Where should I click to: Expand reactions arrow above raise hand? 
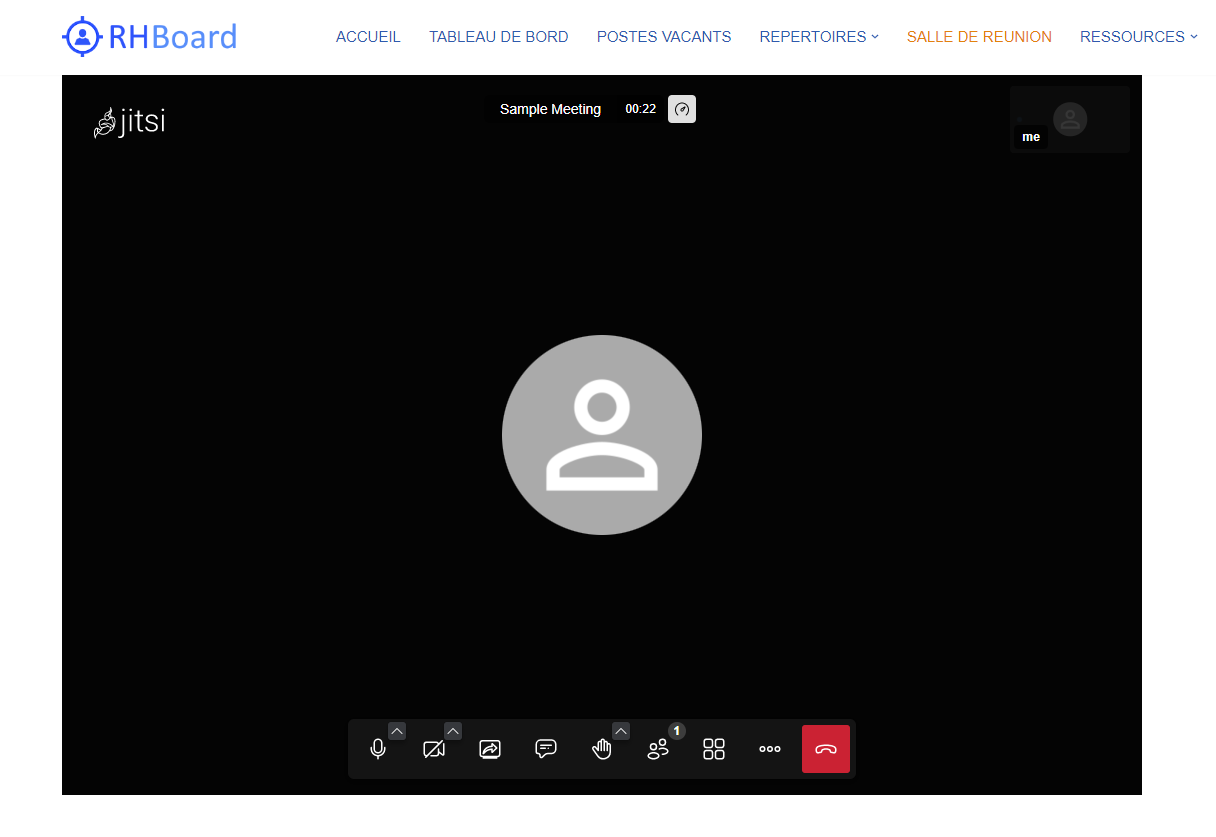click(x=621, y=731)
